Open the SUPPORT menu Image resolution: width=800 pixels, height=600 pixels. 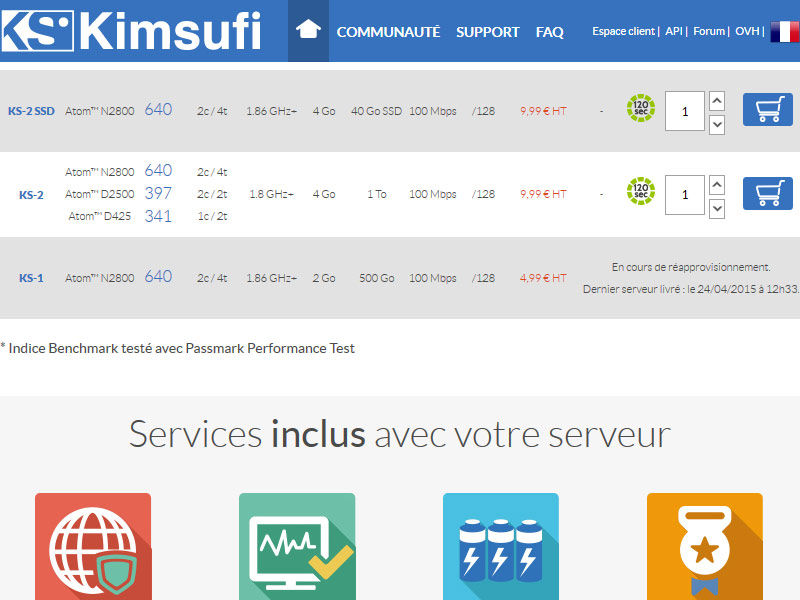coord(487,32)
